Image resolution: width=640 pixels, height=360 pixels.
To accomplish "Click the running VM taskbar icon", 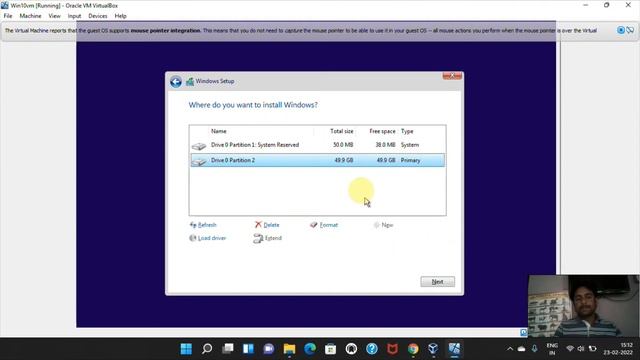I will click(x=454, y=349).
